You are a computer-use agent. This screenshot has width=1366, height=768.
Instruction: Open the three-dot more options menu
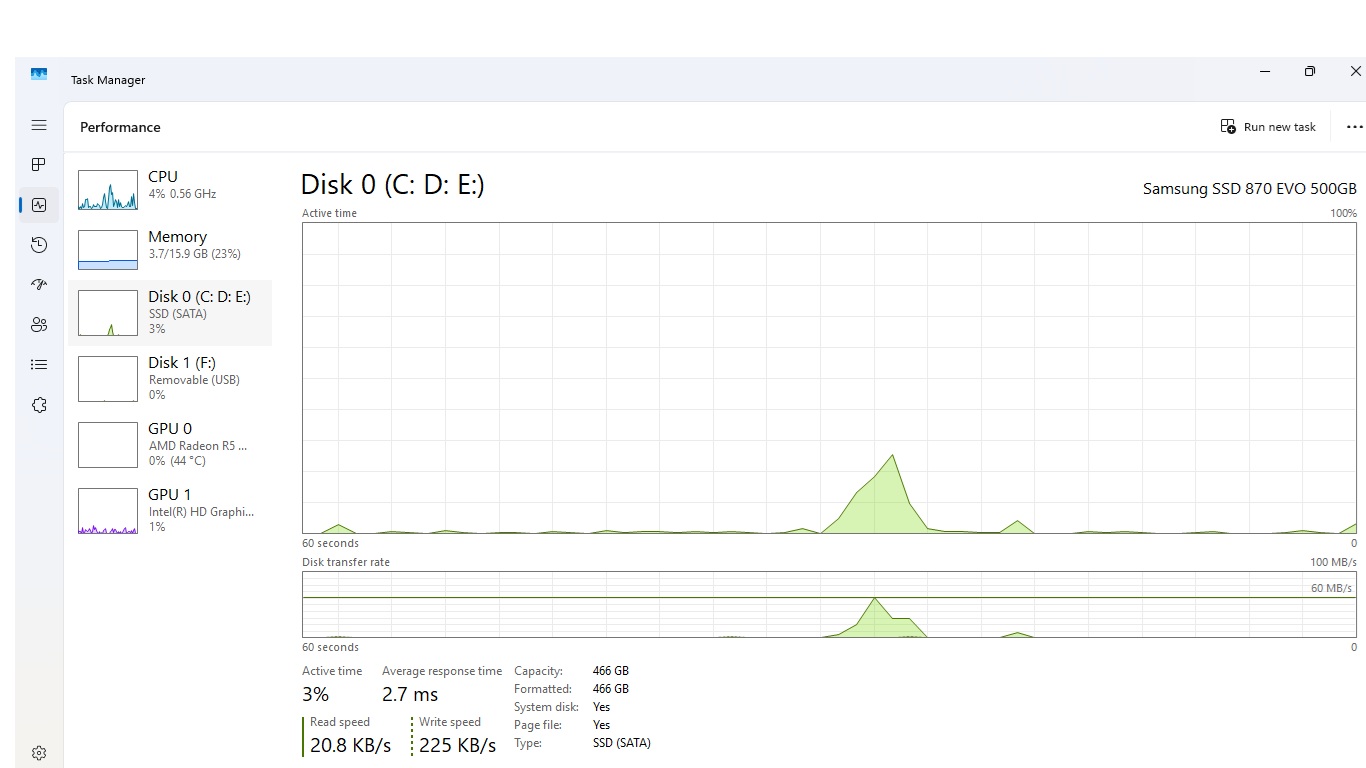(1354, 127)
